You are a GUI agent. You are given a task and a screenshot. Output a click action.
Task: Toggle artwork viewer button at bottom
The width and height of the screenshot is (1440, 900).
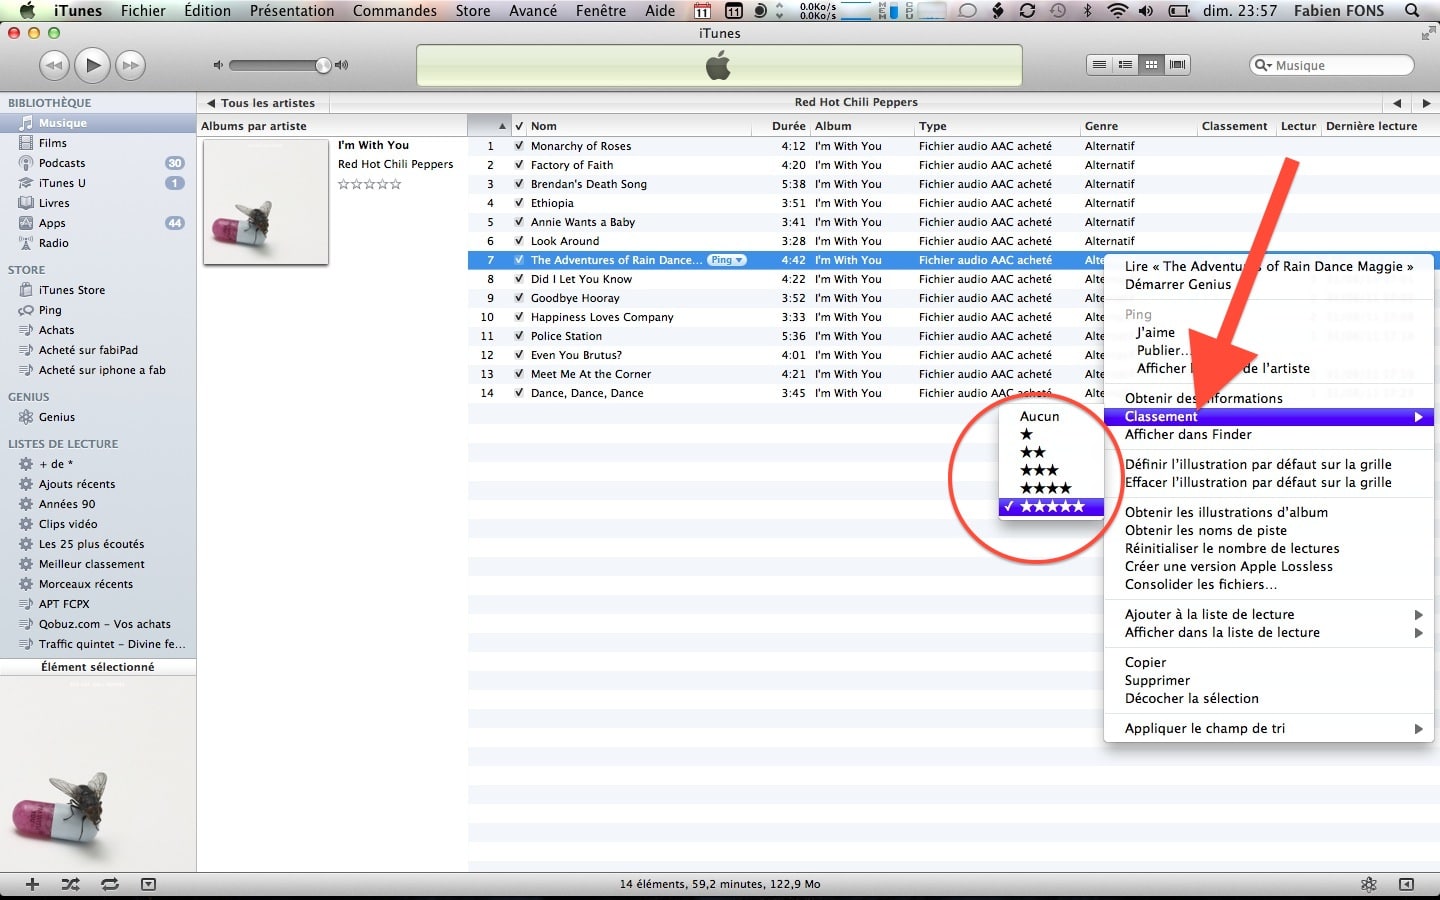(x=148, y=884)
